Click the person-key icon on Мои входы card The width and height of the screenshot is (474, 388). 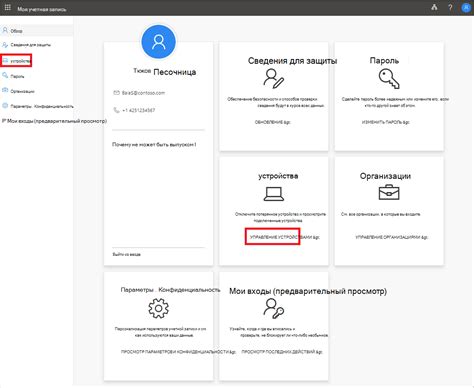pyautogui.click(x=274, y=308)
